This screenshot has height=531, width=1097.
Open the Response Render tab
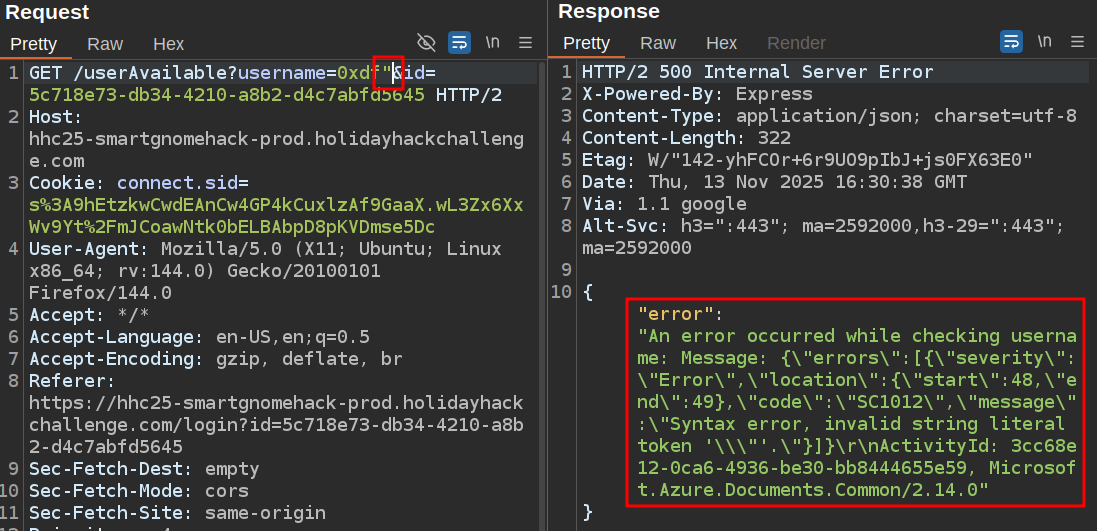[x=796, y=43]
